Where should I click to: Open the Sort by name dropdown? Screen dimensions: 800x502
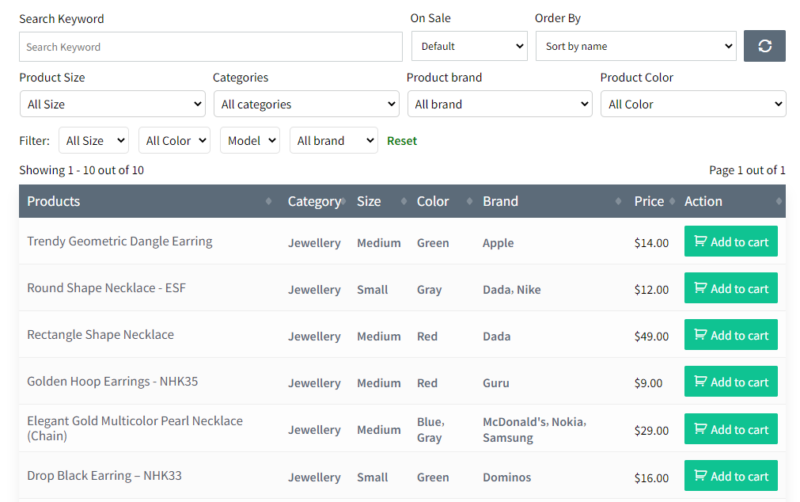tap(636, 46)
